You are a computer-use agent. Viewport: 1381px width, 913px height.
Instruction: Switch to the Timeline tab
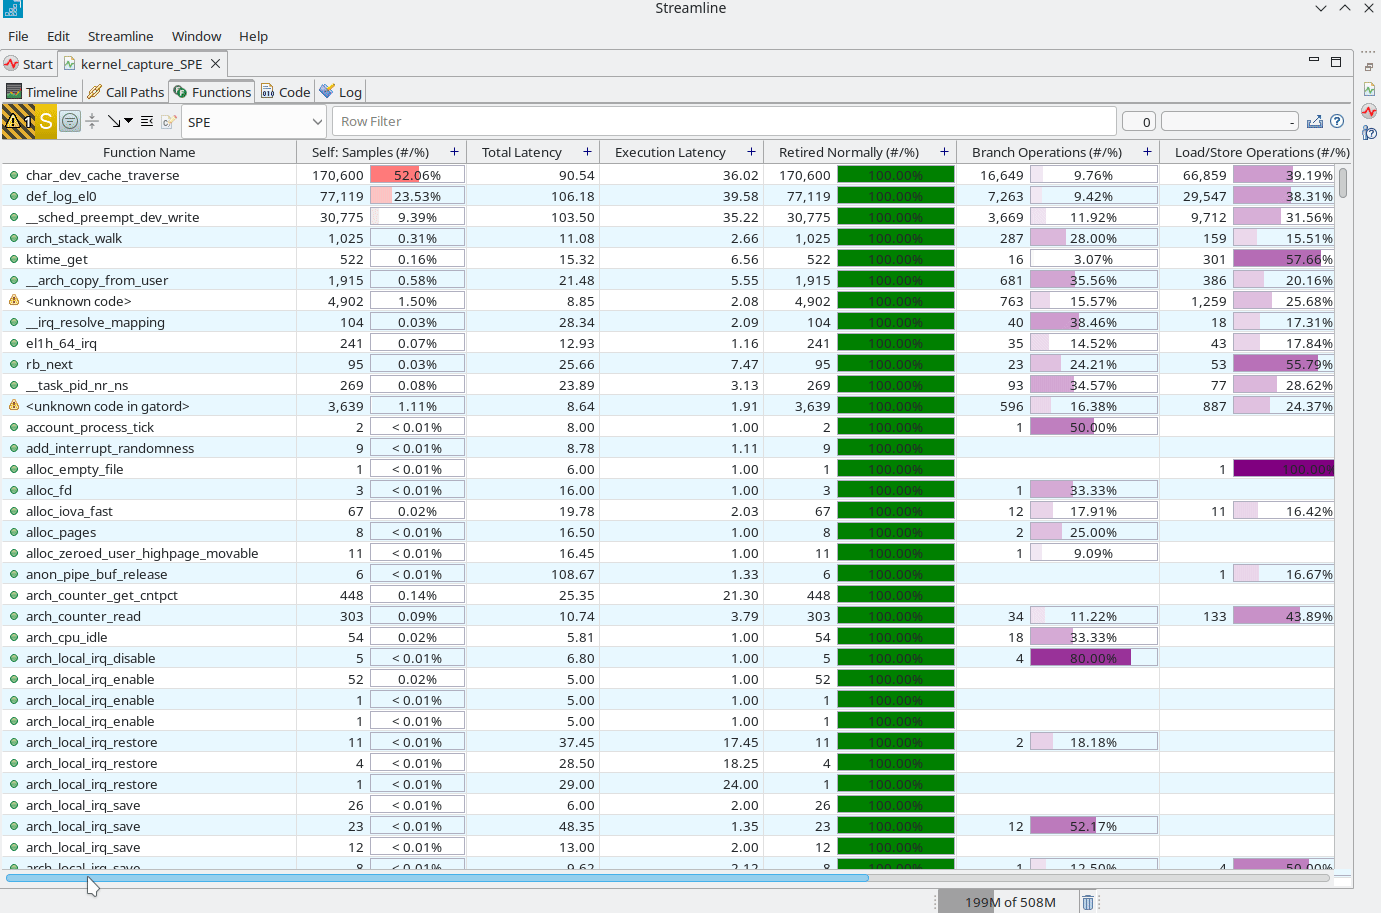click(x=42, y=91)
